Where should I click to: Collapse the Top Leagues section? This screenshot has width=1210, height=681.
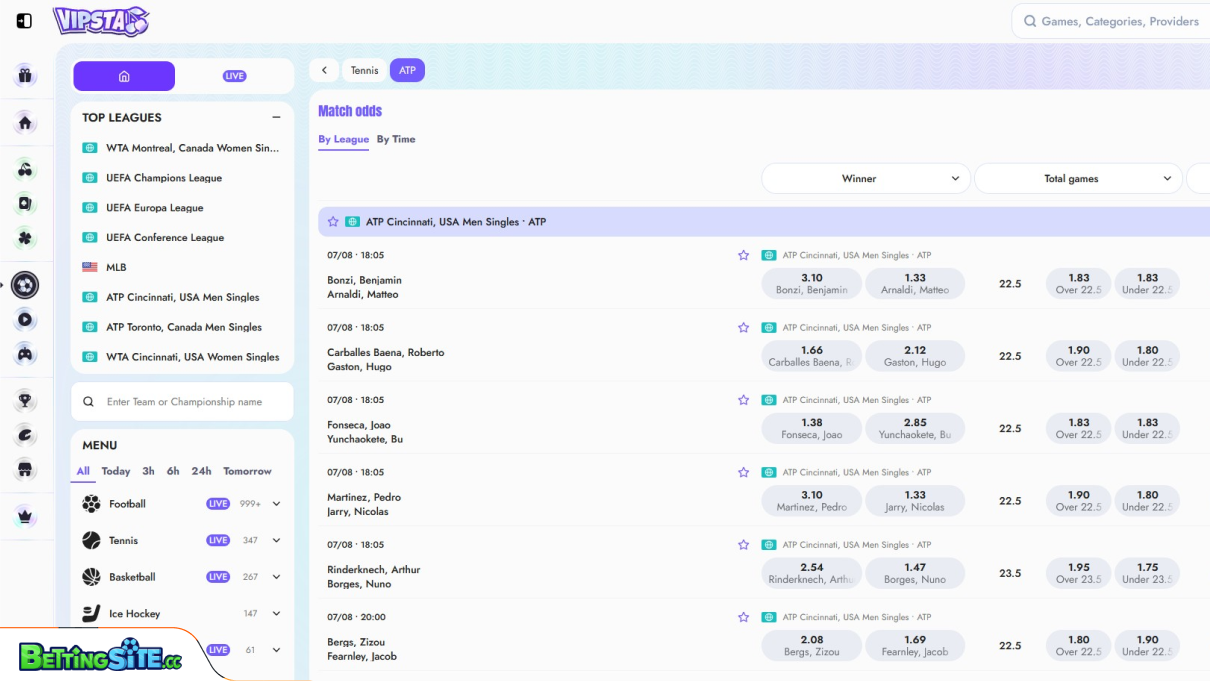pyautogui.click(x=276, y=118)
